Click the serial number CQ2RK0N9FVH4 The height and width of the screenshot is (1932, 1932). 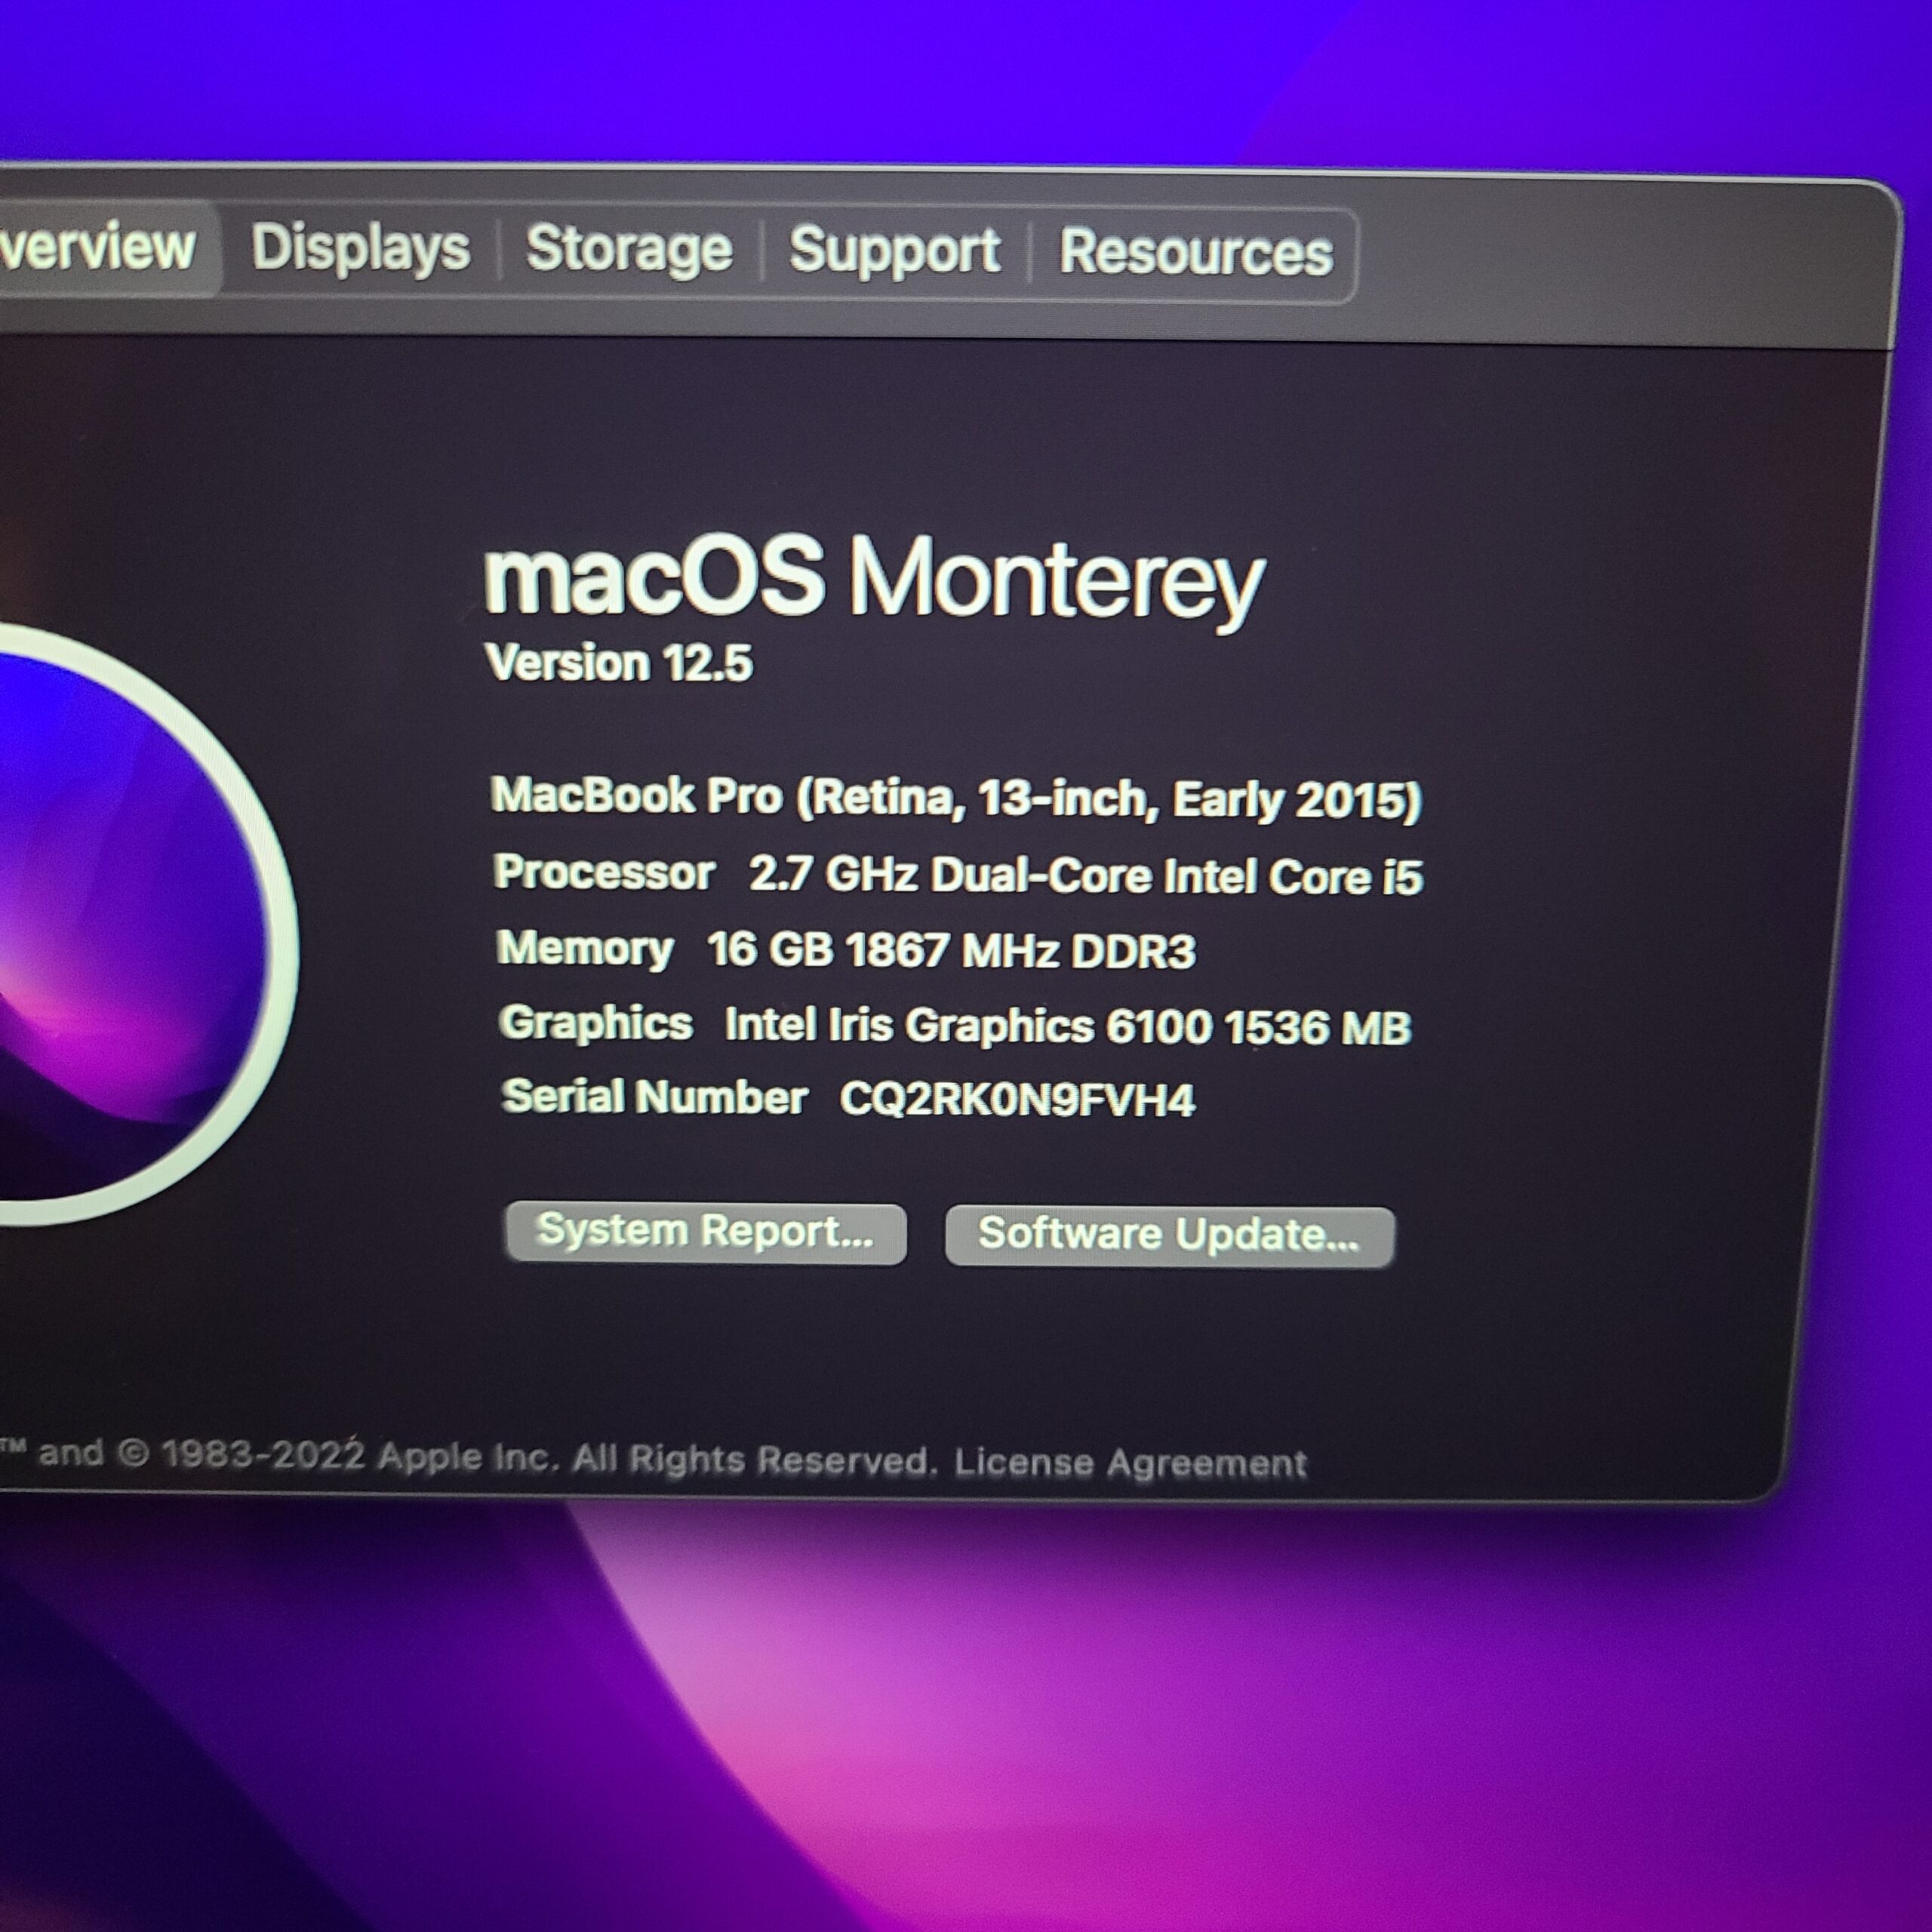1017,1100
